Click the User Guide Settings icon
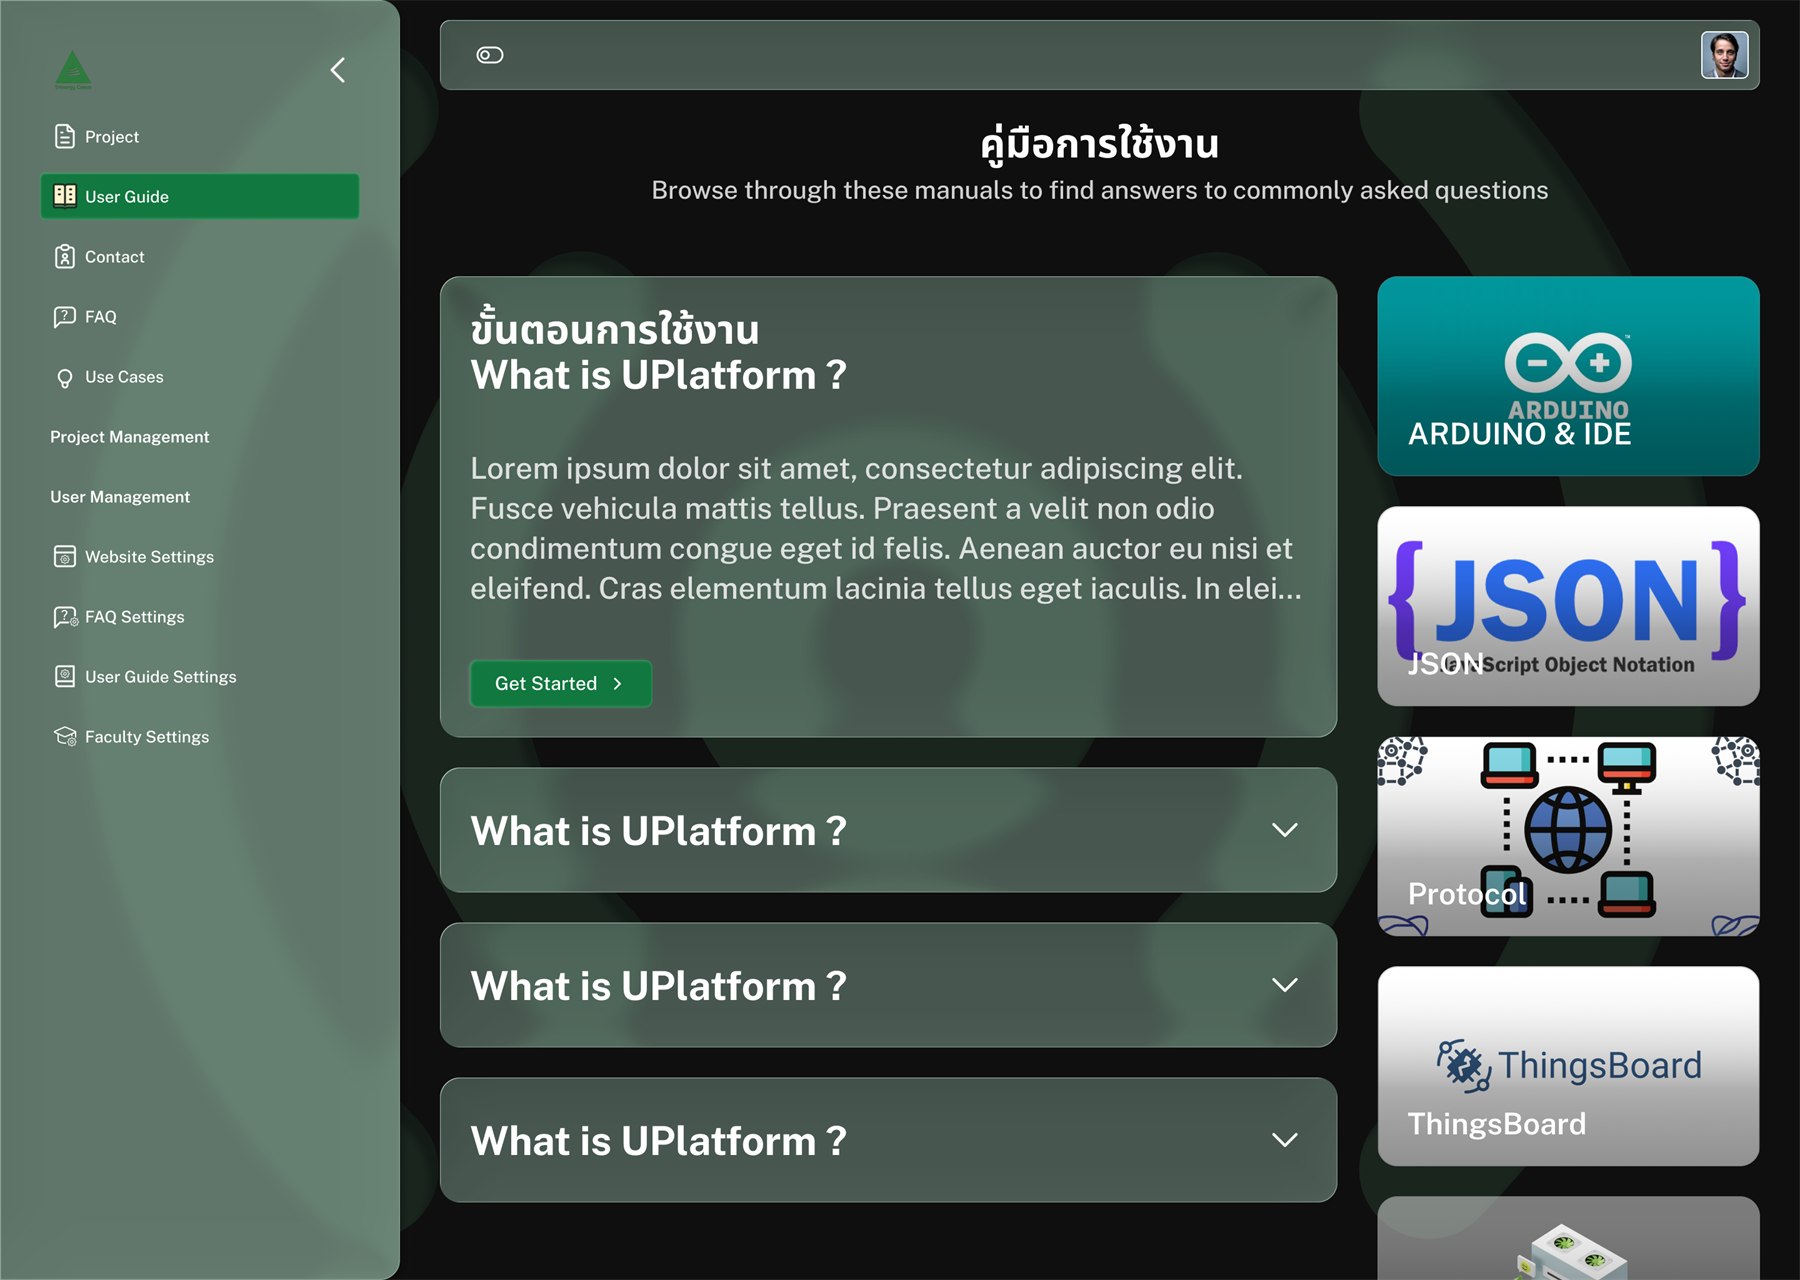Image resolution: width=1800 pixels, height=1280 pixels. coord(64,677)
